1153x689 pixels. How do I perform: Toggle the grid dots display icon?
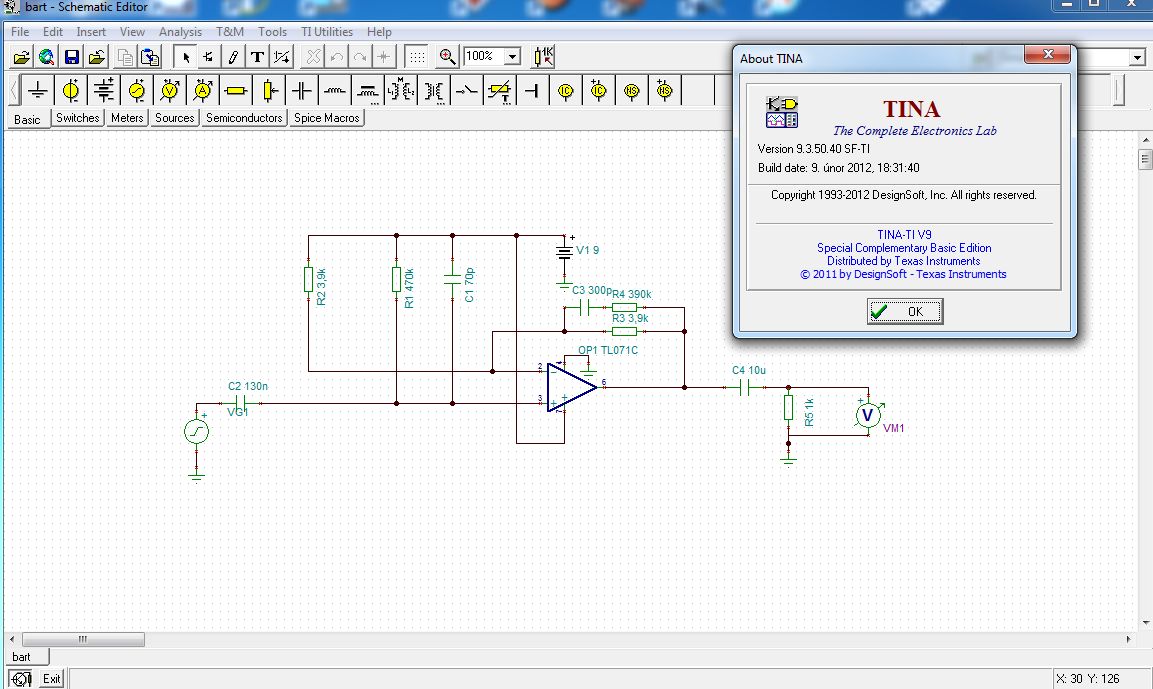pos(416,57)
